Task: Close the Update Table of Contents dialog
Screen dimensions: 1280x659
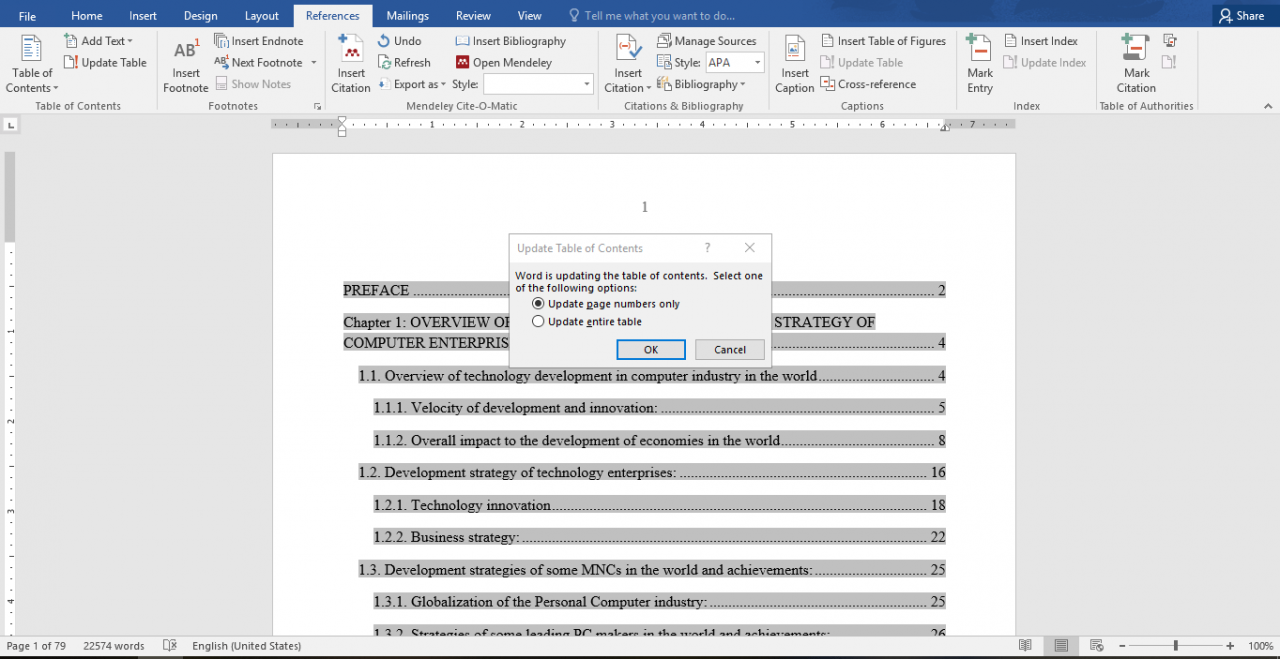Action: click(x=750, y=248)
